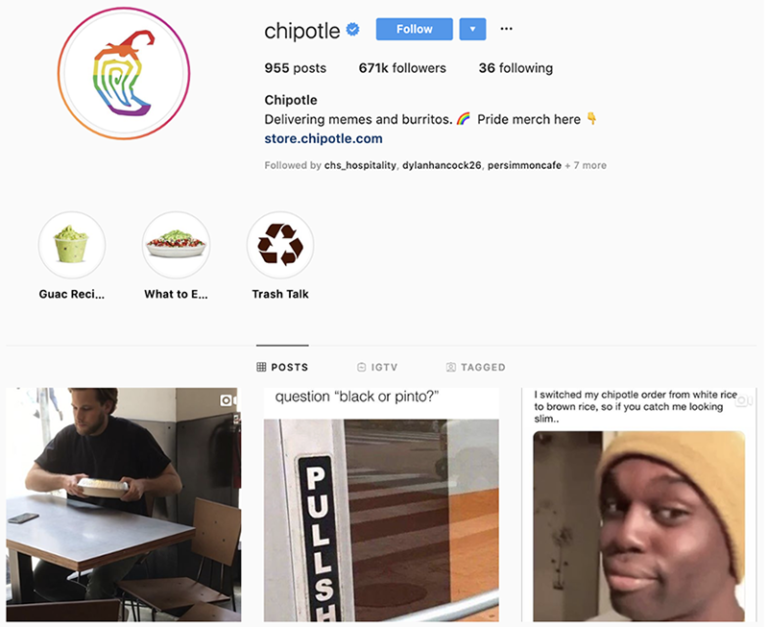View the What to Eat highlight bowl icon
The width and height of the screenshot is (768, 627).
(176, 245)
